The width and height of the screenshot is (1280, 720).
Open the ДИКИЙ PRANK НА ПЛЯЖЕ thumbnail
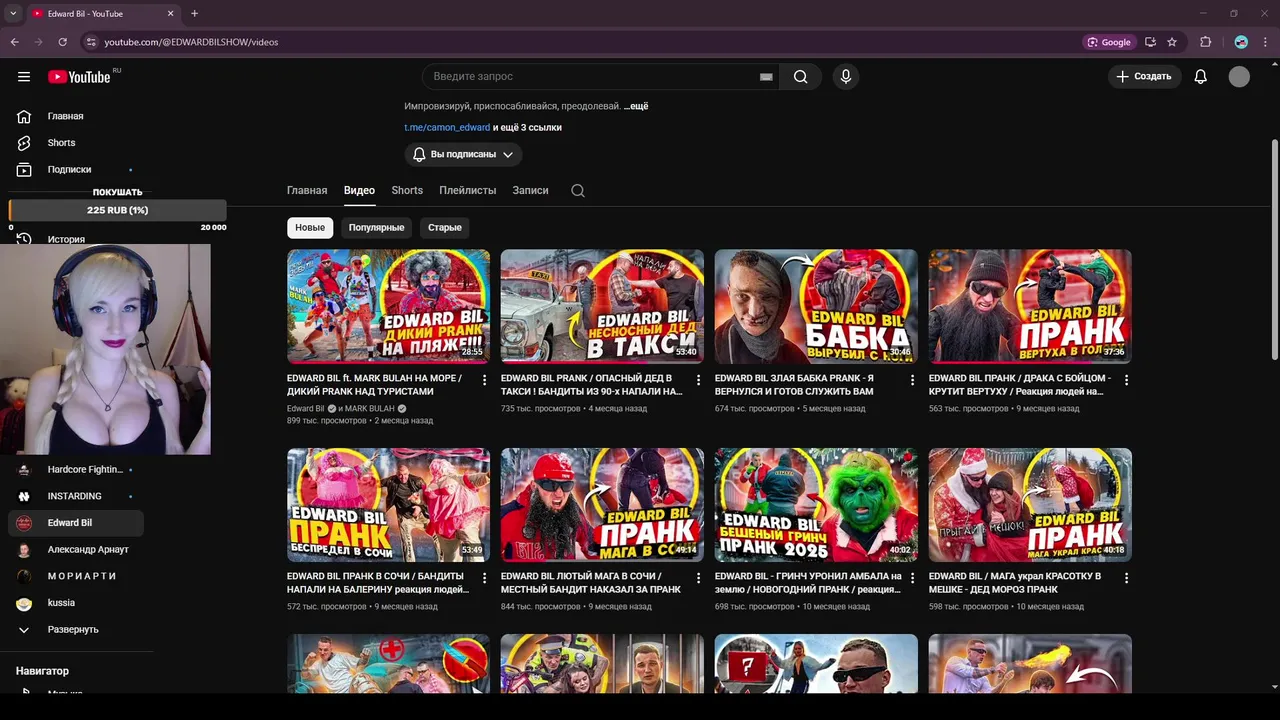coord(388,306)
